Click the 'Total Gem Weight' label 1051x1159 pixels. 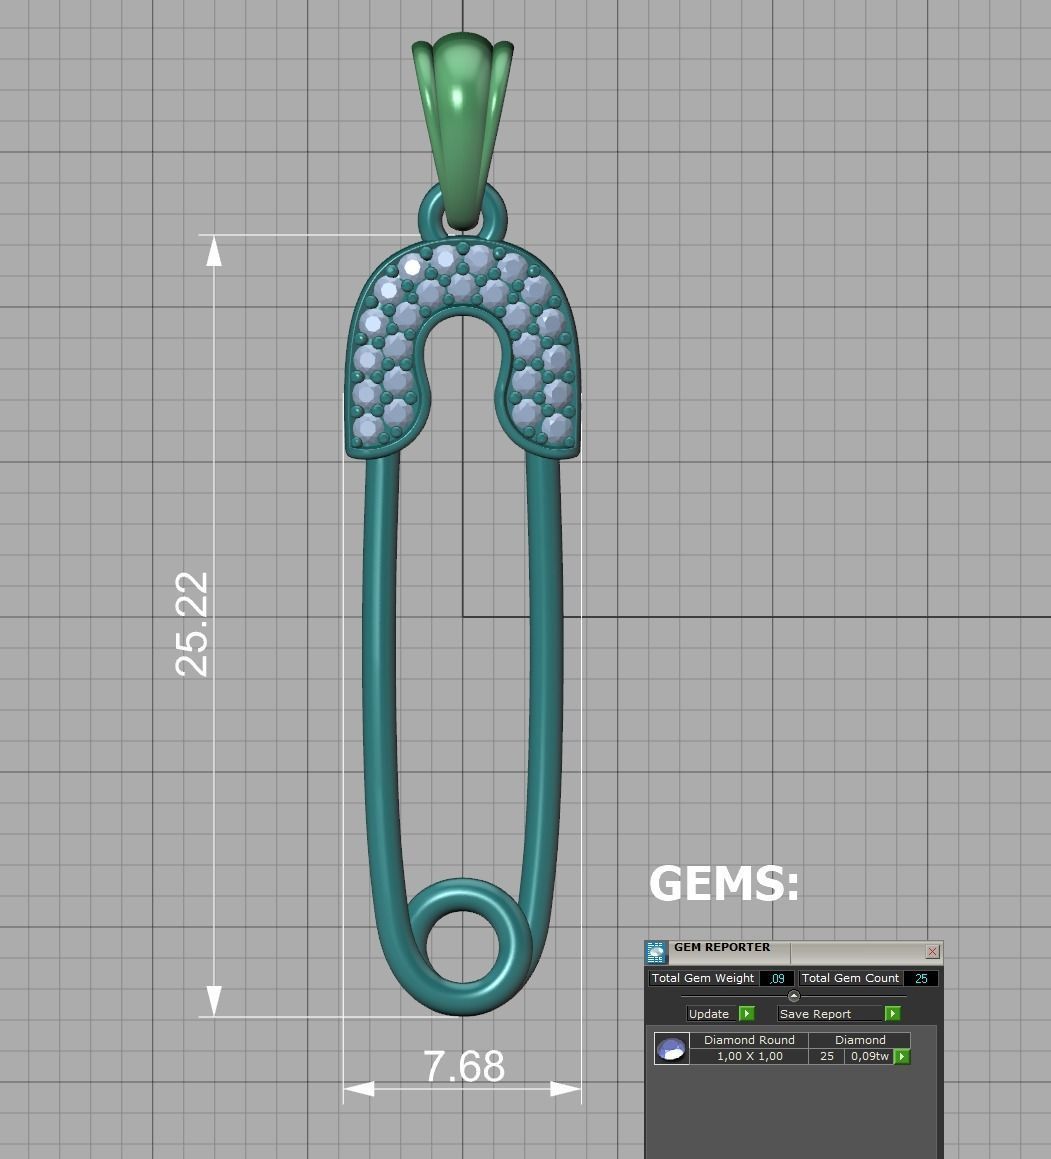702,978
